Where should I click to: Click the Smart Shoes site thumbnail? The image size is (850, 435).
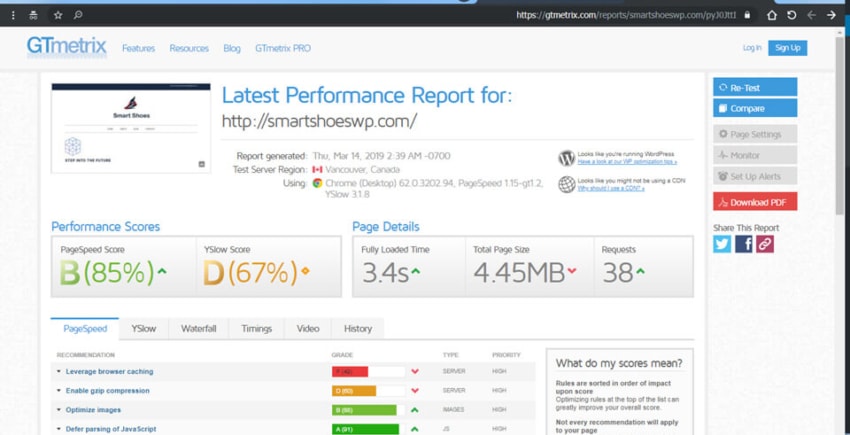pos(131,128)
